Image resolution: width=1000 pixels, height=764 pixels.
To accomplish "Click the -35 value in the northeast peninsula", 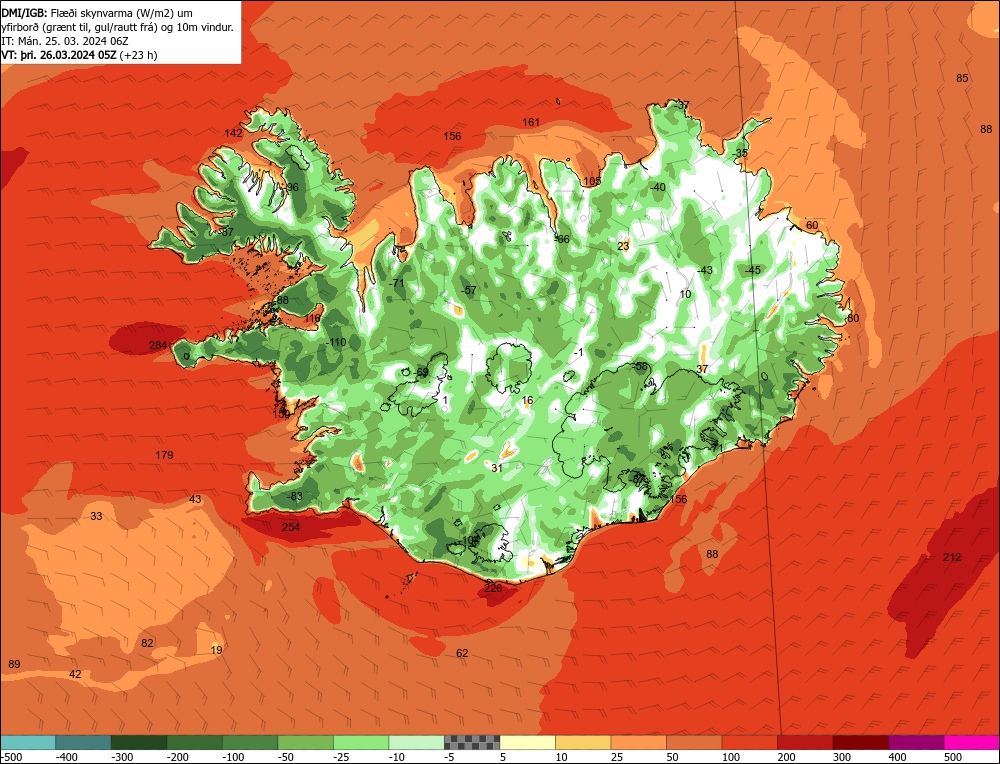I will coord(739,154).
